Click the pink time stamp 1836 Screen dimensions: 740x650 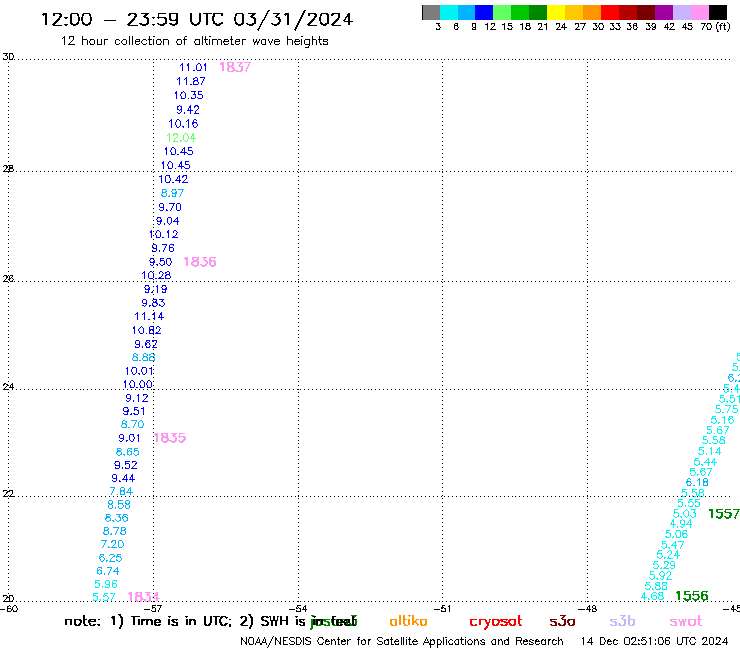click(200, 262)
